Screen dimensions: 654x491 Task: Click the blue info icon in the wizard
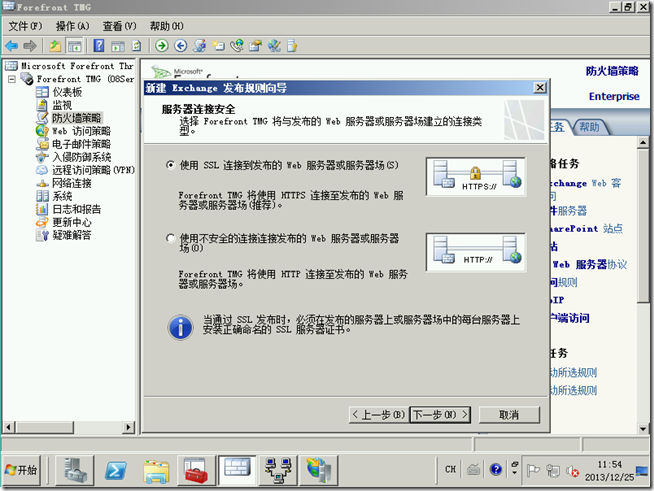(x=180, y=327)
